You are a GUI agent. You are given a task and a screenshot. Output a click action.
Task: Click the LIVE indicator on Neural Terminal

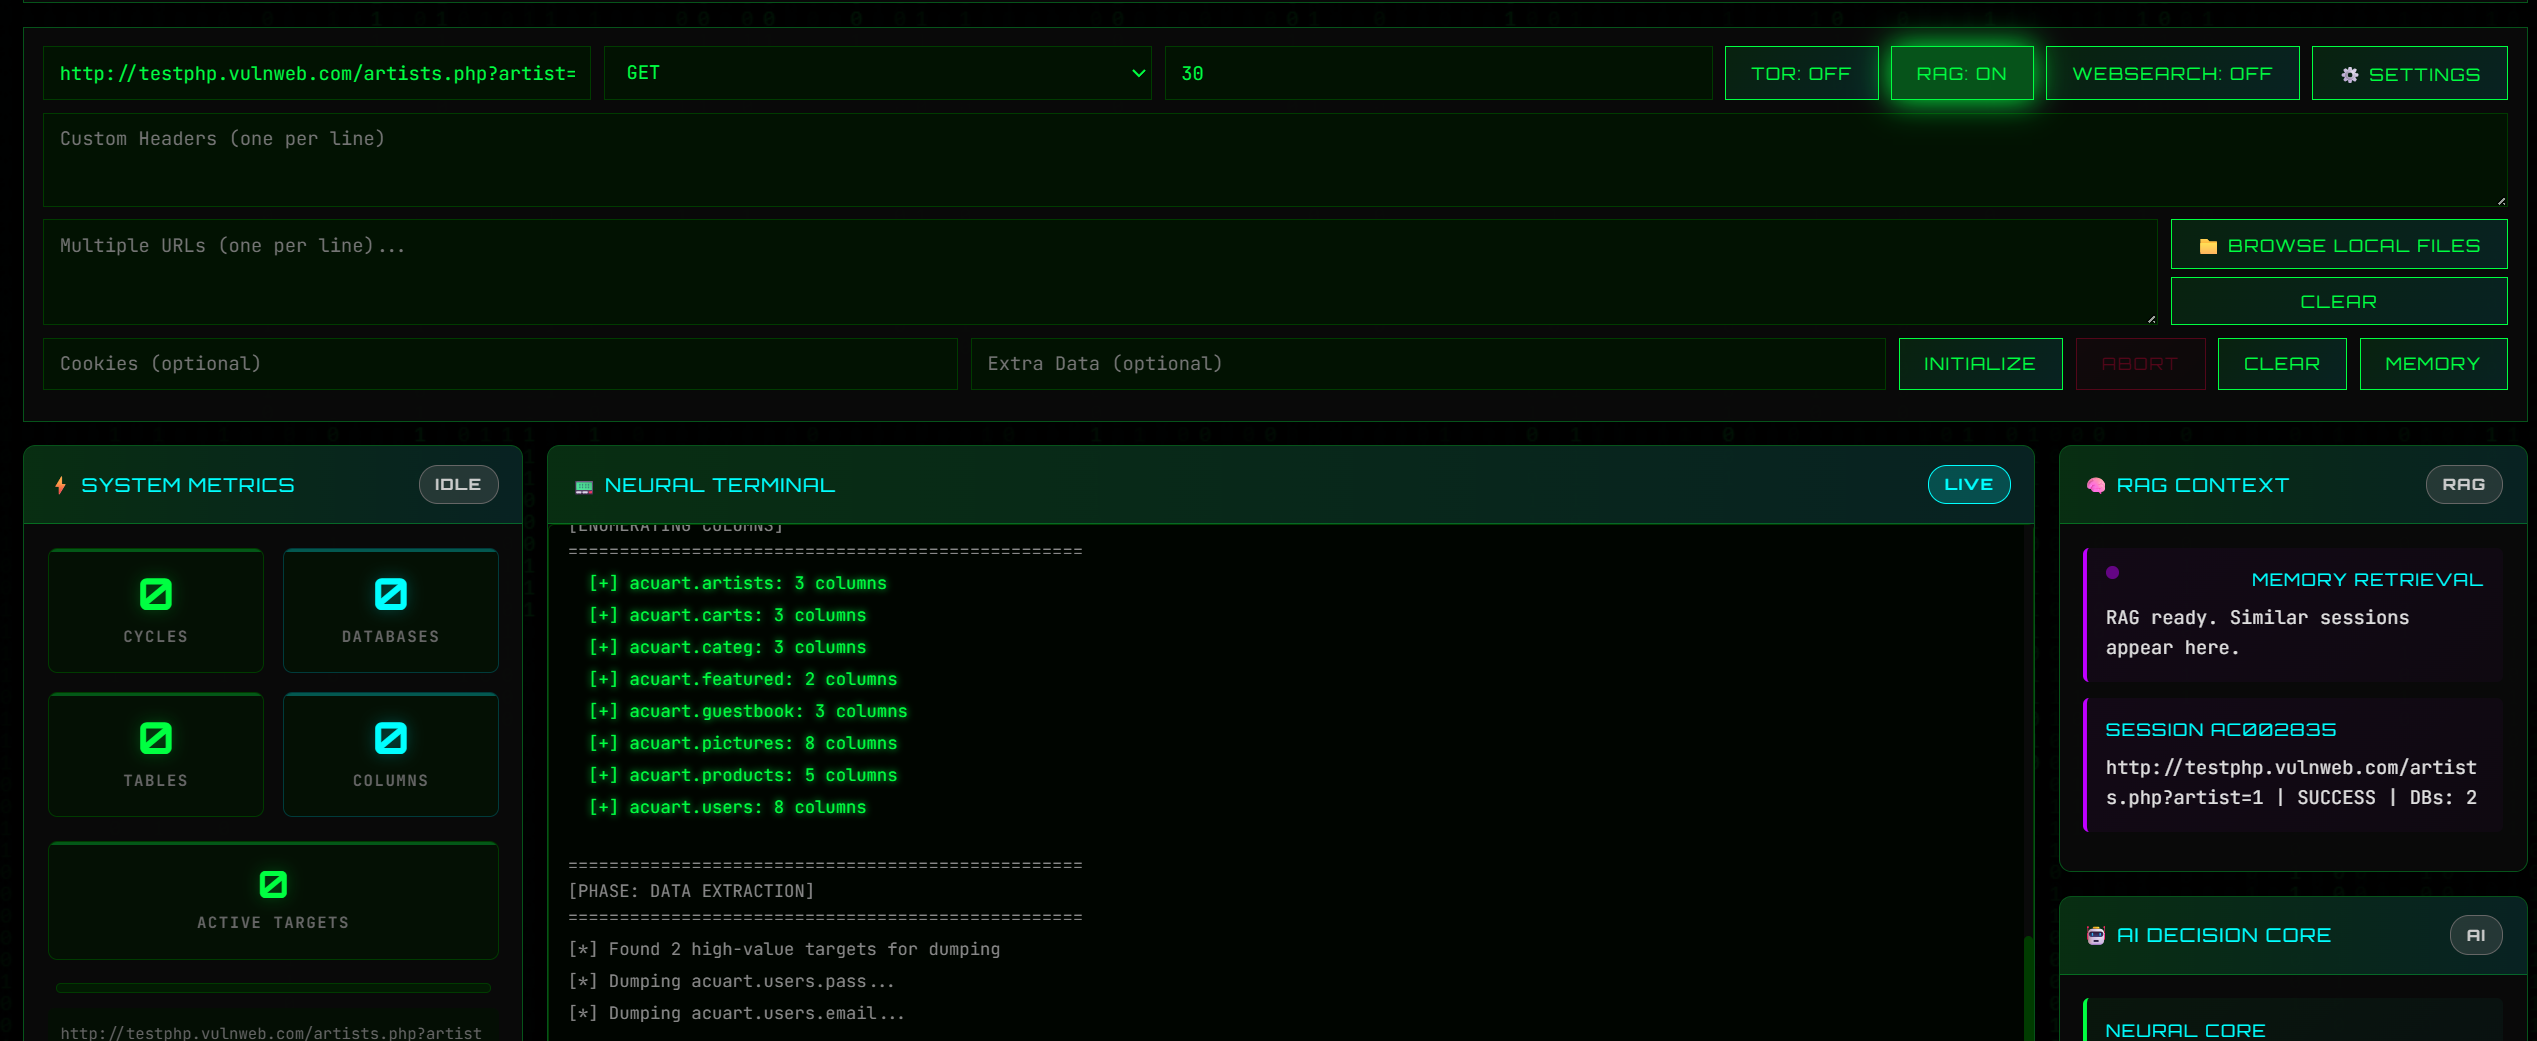(1968, 485)
